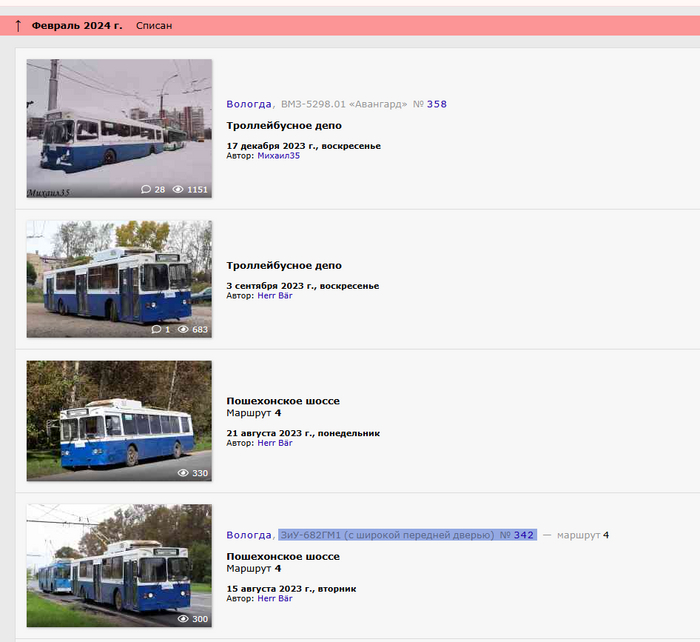Click Маршрут 4 text above 21 августа 2023
Screen dimensions: 700x642
tap(254, 413)
